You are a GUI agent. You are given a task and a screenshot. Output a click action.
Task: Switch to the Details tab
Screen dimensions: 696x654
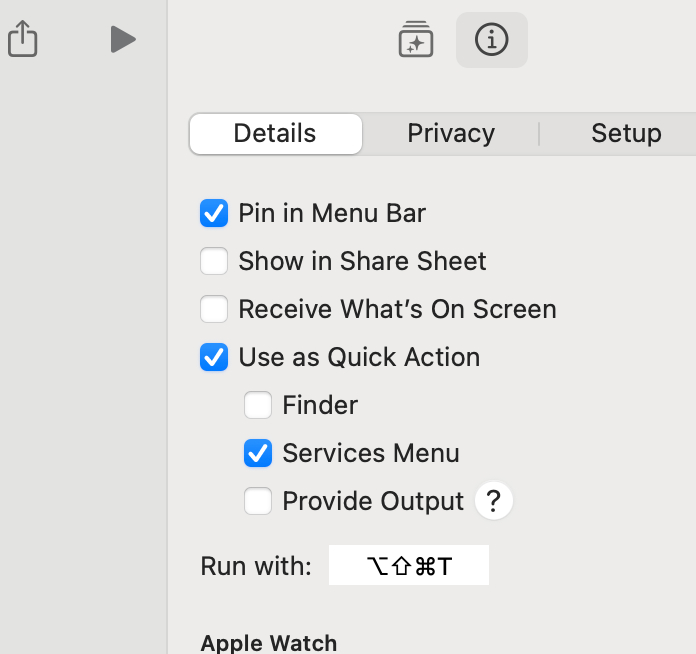coord(275,134)
